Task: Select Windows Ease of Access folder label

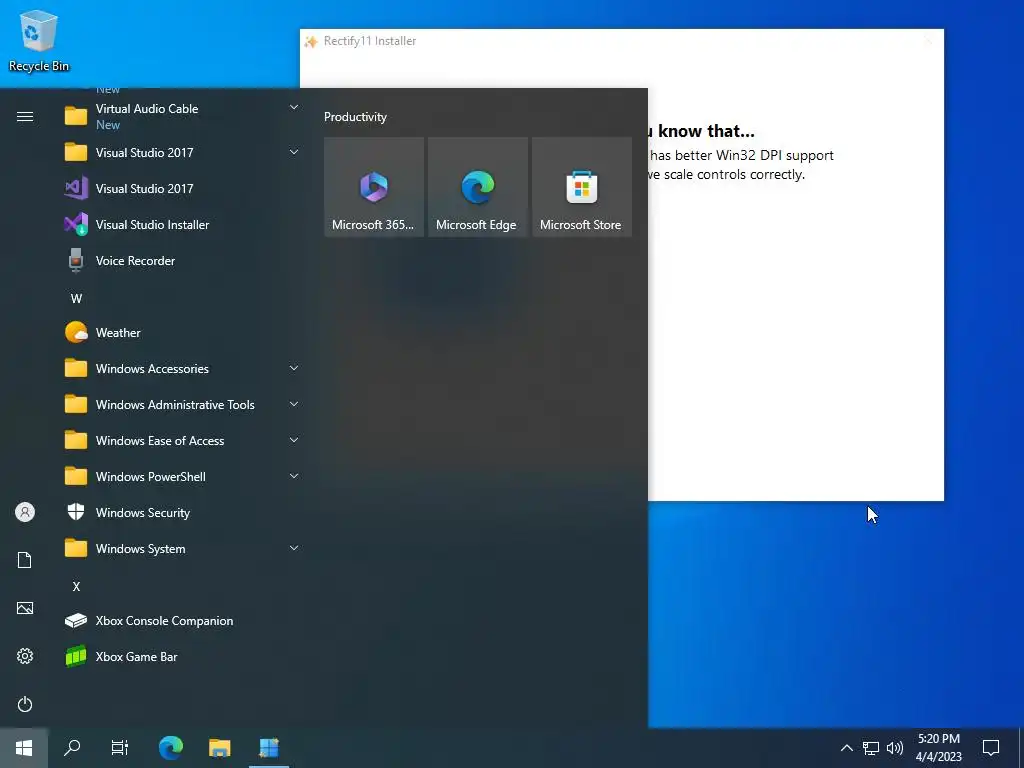Action: 160,441
